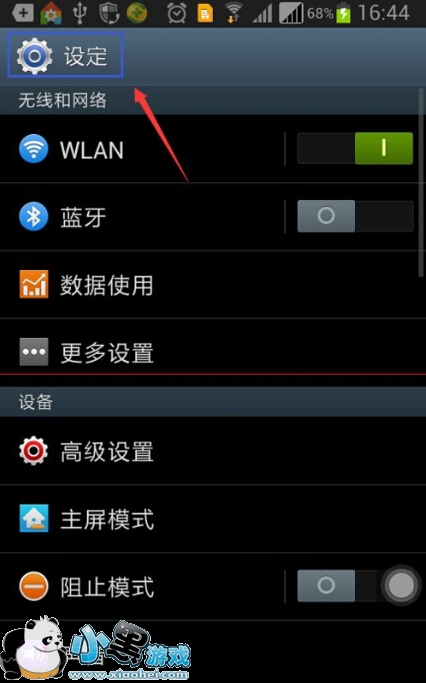Open the orange data usage chart icon
The image size is (426, 683).
point(34,284)
